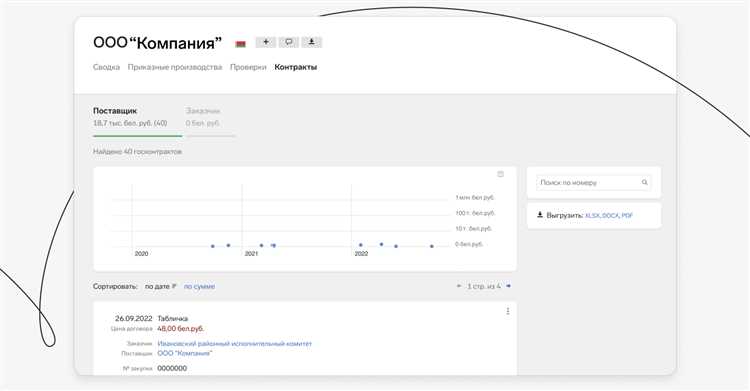Open the ООО "Компания" supplier link
The height and width of the screenshot is (391, 750).
[x=185, y=353]
